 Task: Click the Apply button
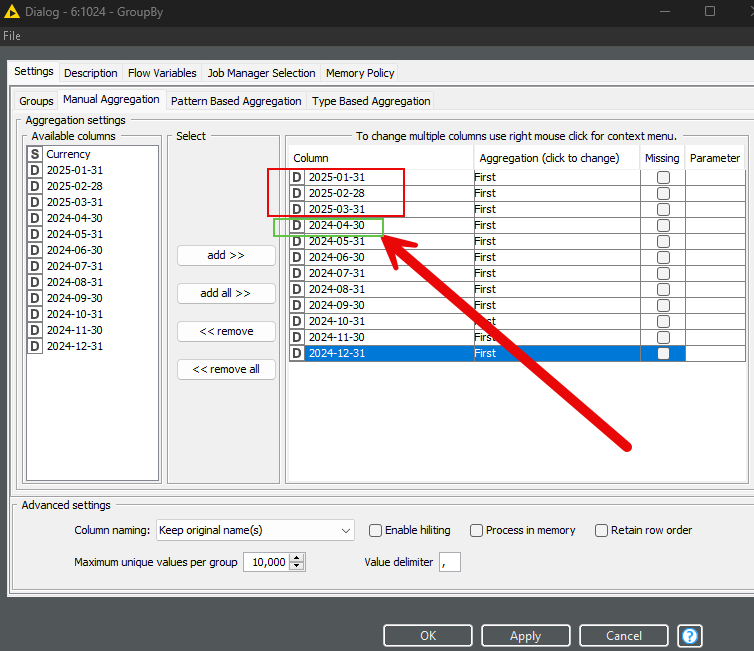point(525,635)
